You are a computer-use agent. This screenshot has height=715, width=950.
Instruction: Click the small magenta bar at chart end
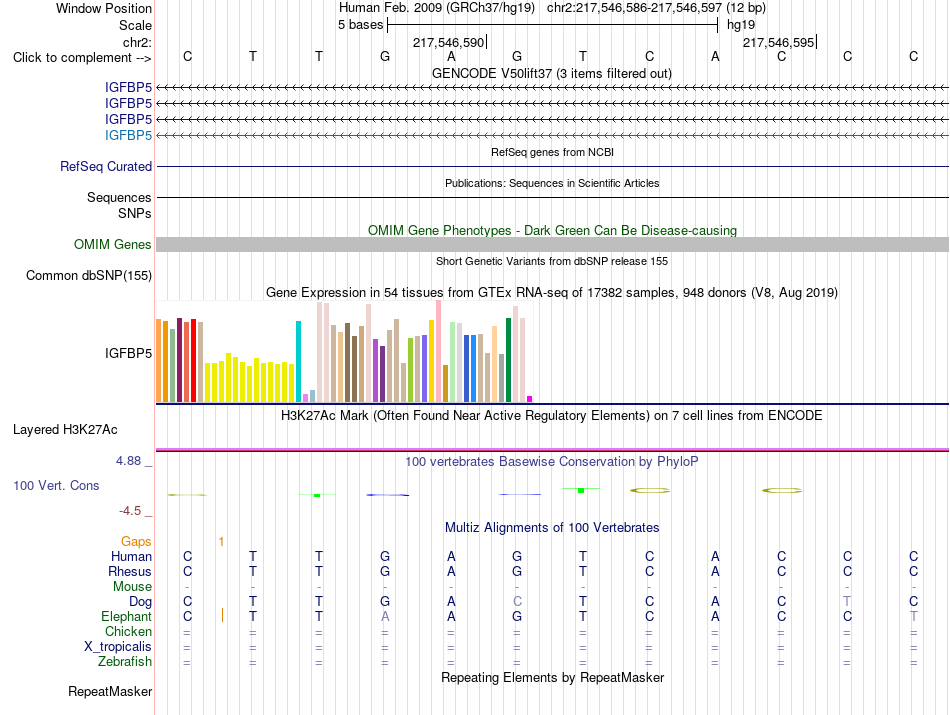[530, 399]
